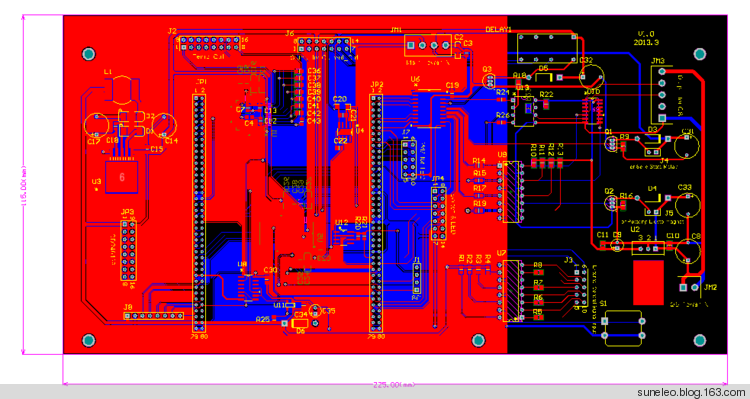750x399 pixels.
Task: Click the board version text 2013.3
Action: click(646, 42)
